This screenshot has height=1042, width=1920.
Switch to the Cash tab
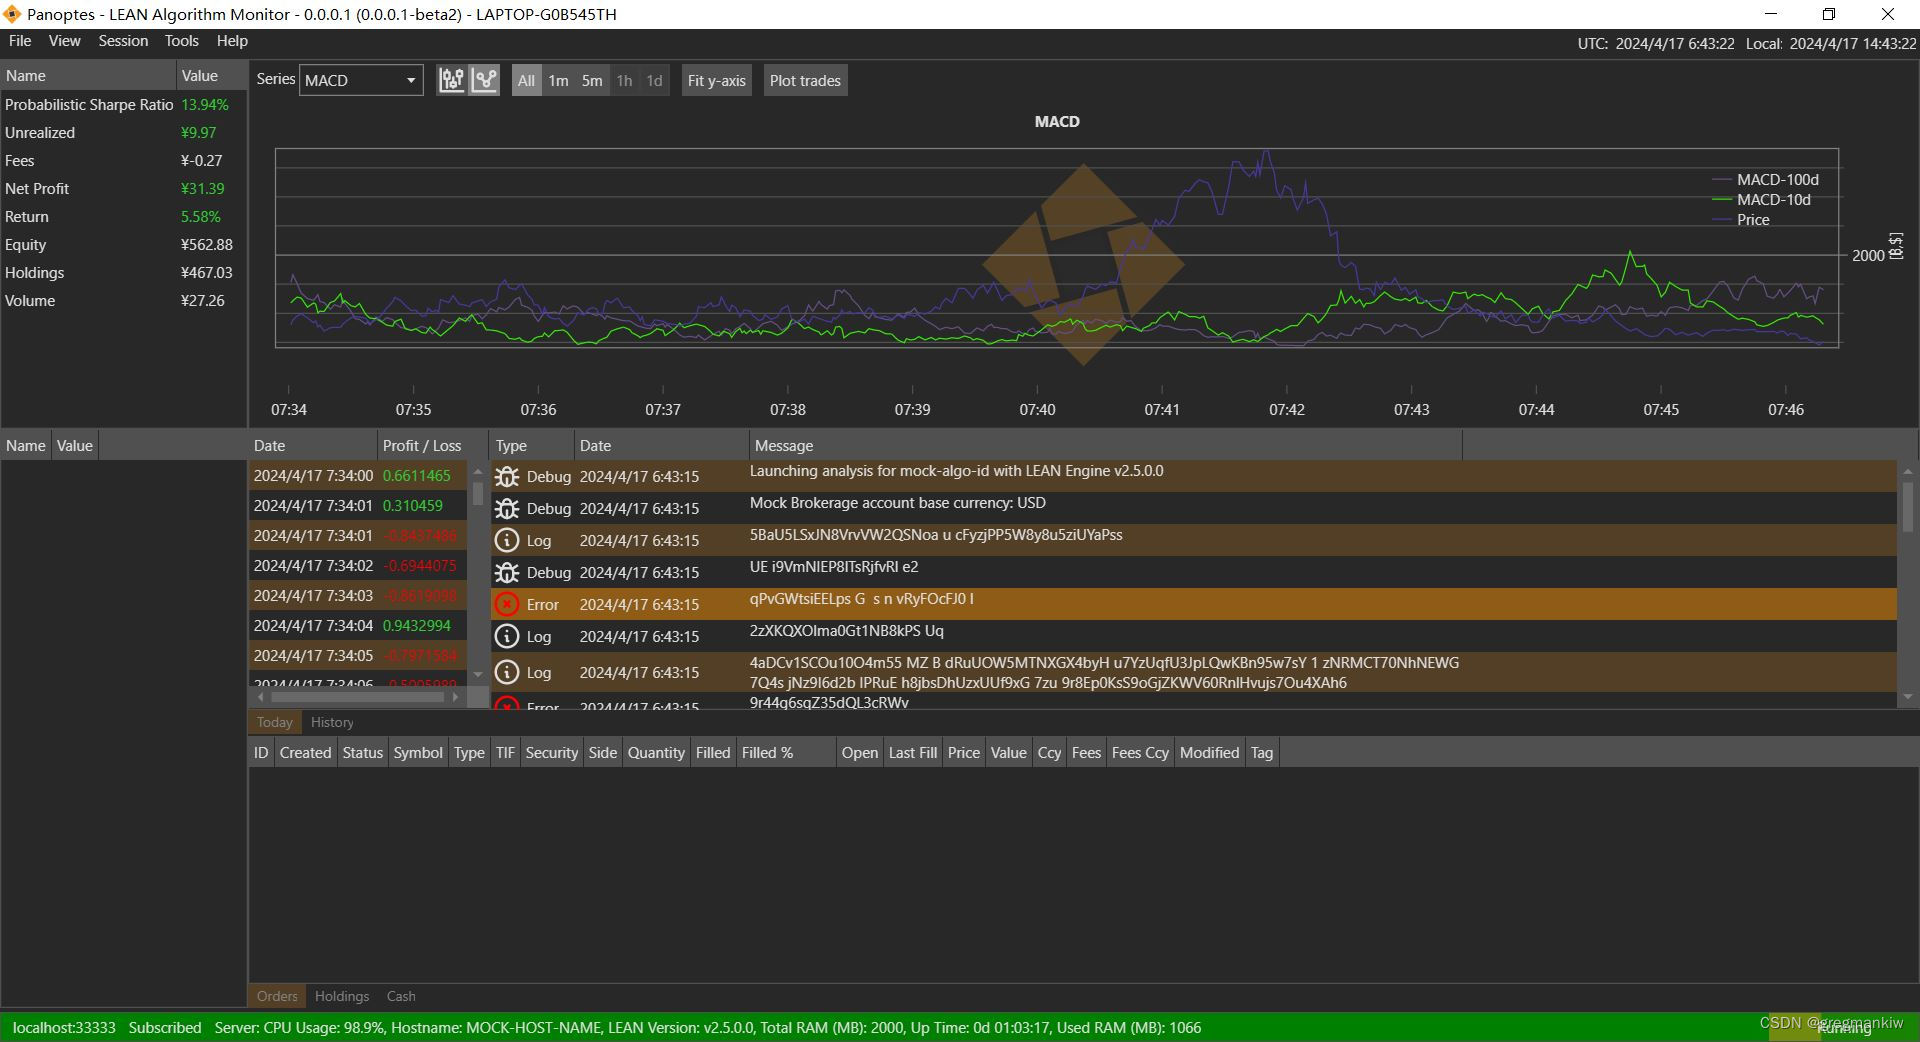click(401, 996)
